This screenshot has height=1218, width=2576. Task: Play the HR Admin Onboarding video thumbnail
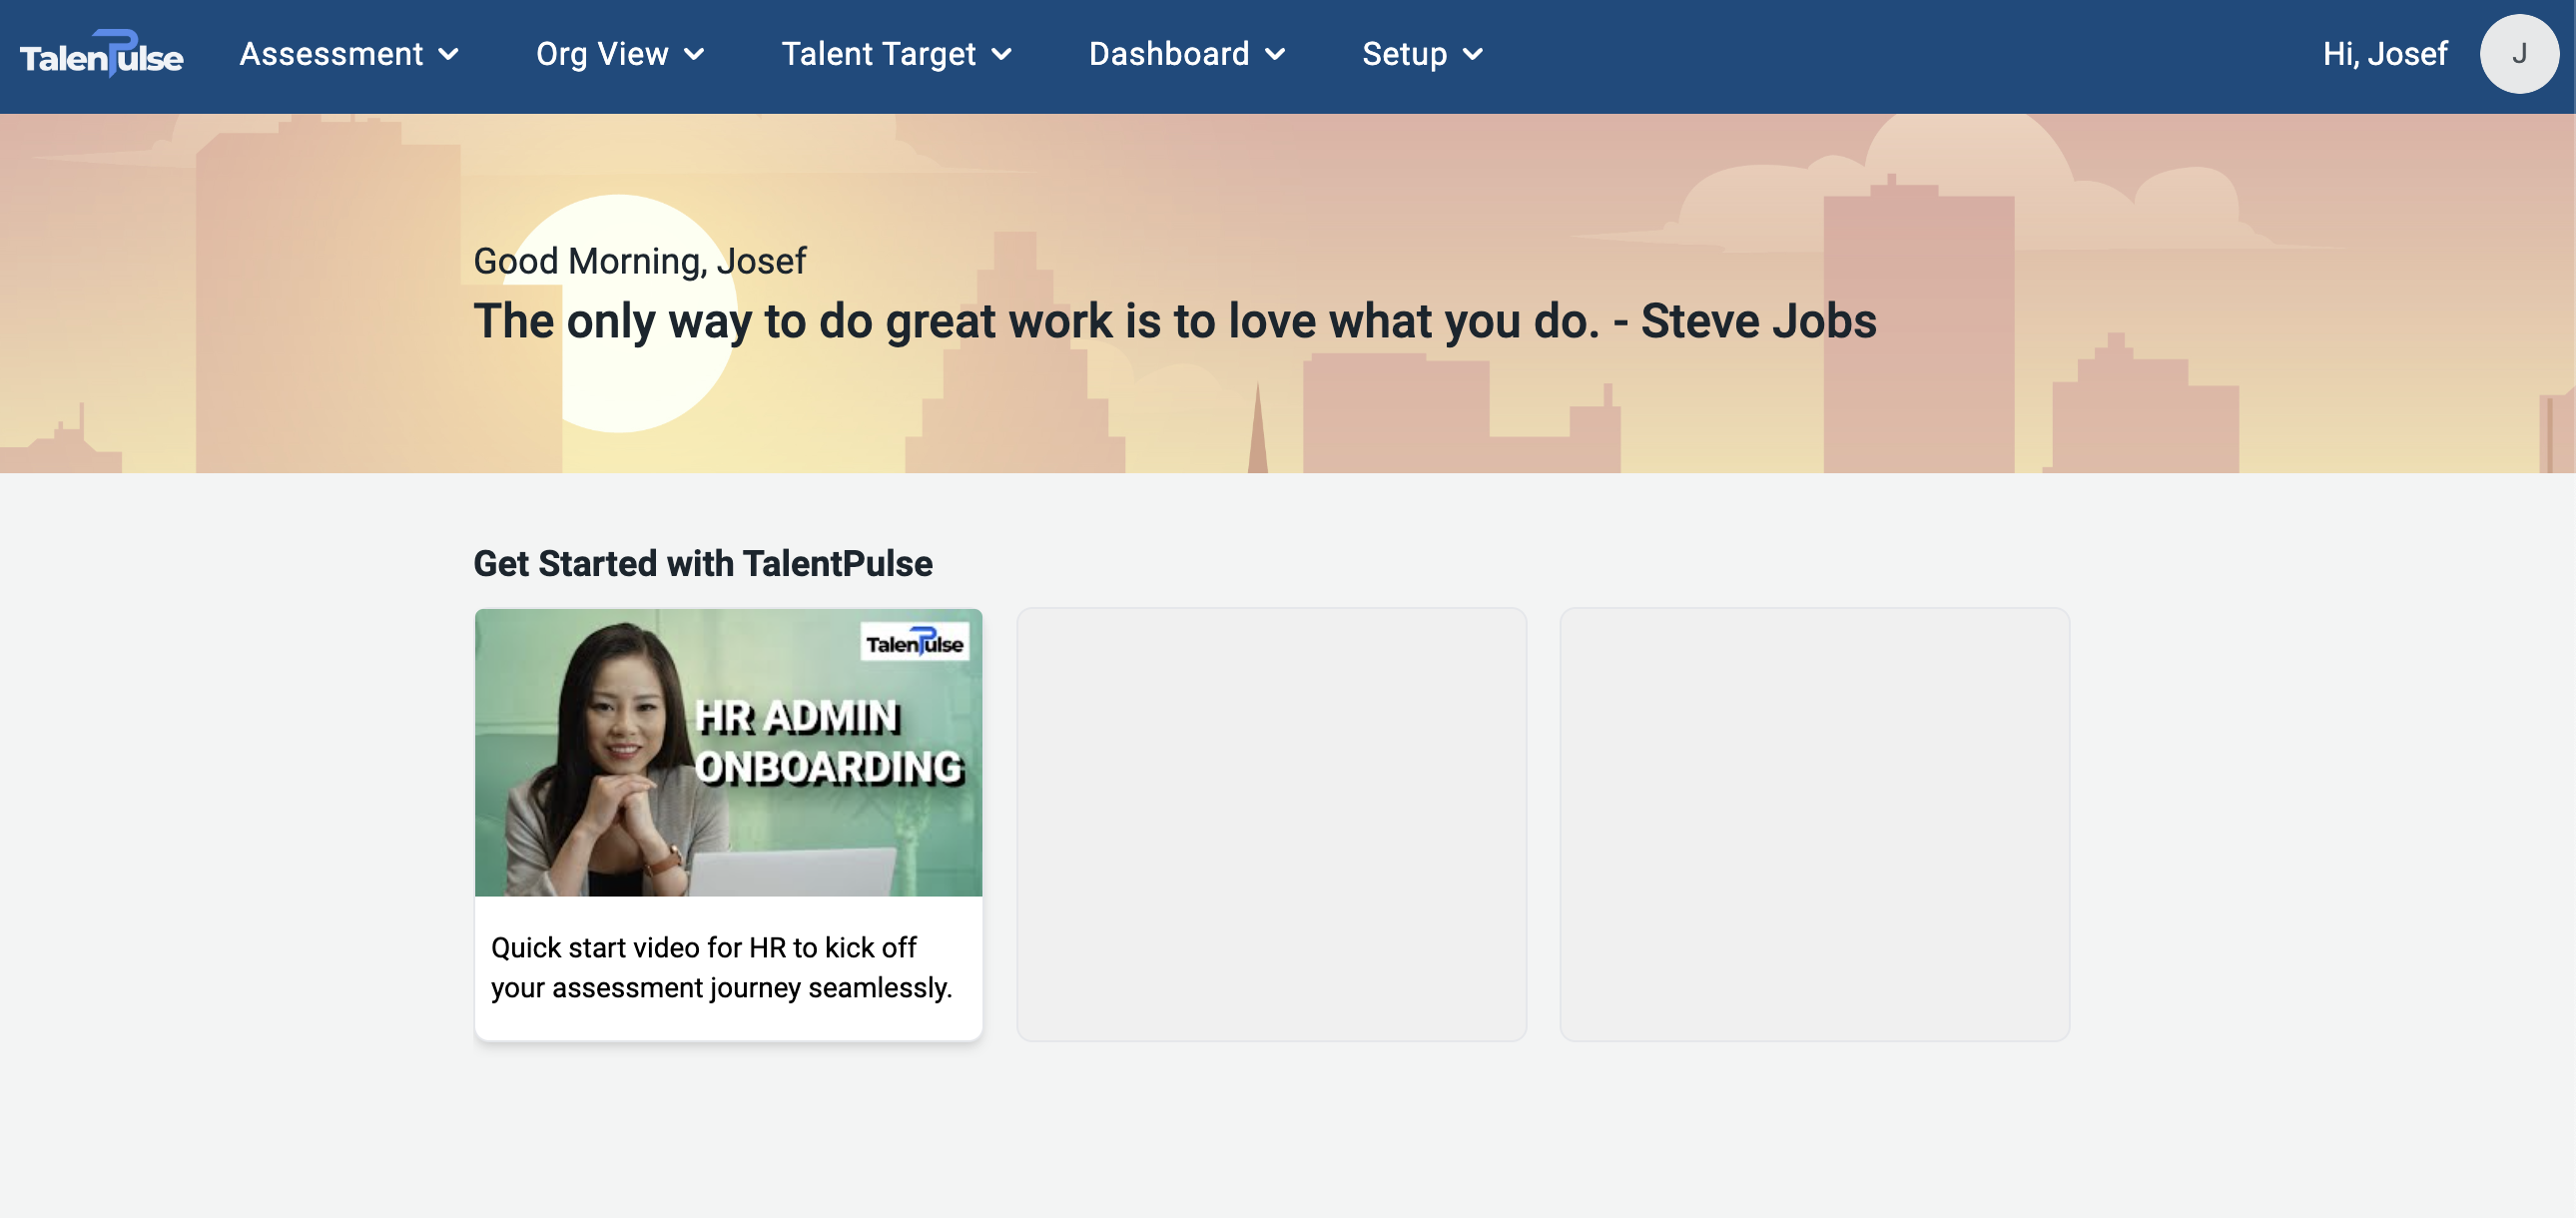728,753
